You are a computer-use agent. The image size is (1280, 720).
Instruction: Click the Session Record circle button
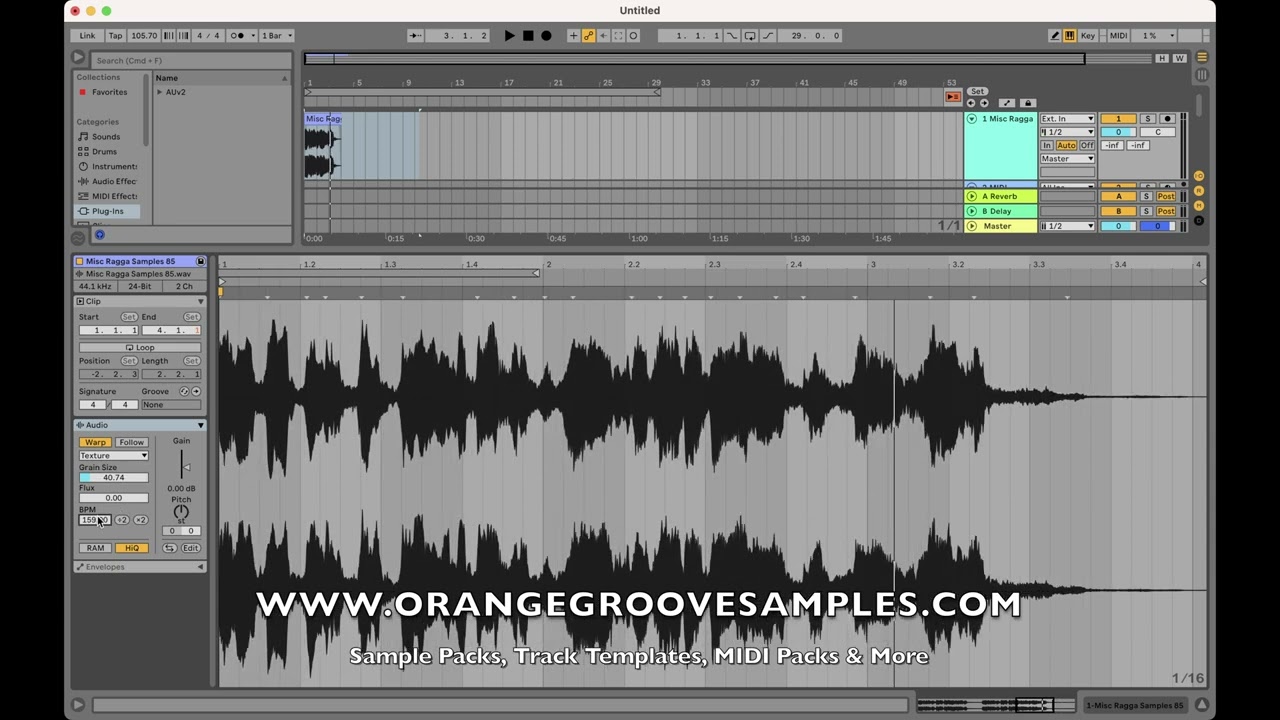tap(633, 36)
